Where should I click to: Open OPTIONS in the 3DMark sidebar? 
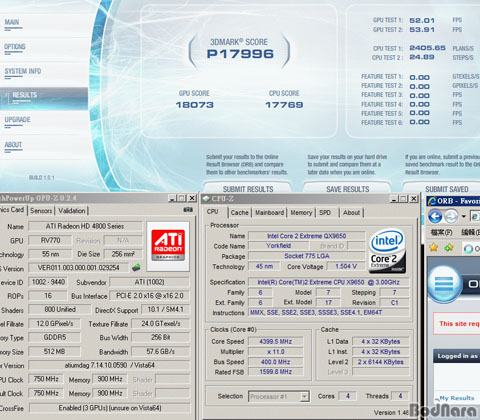click(x=15, y=47)
